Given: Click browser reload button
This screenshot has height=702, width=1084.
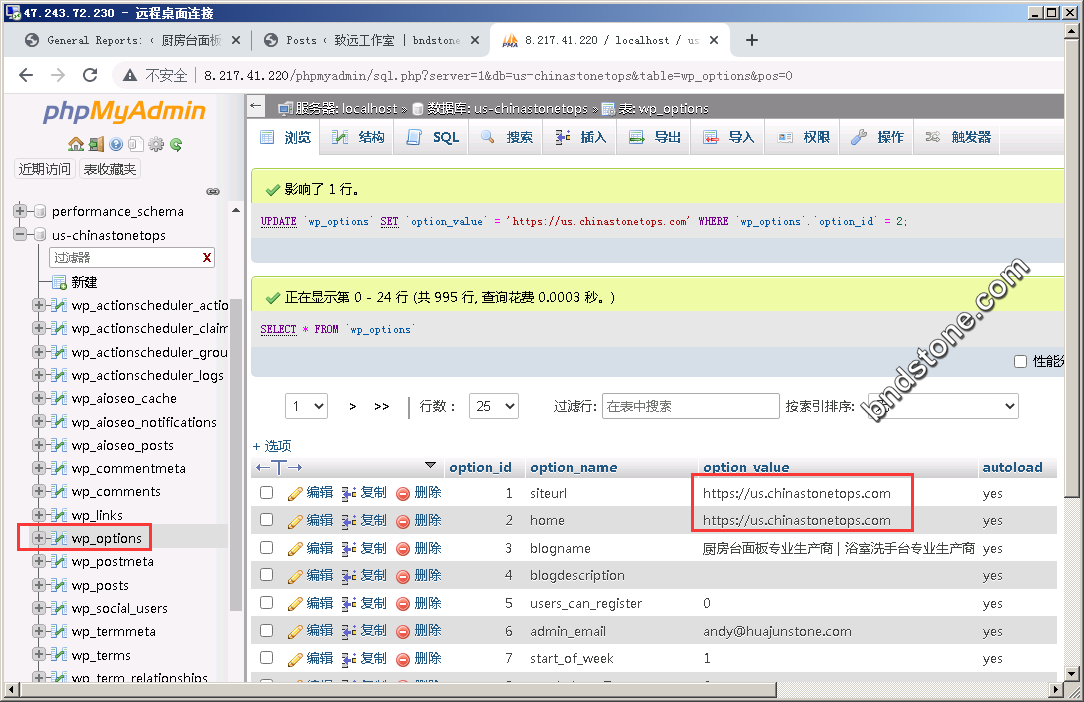Looking at the screenshot, I should (90, 75).
